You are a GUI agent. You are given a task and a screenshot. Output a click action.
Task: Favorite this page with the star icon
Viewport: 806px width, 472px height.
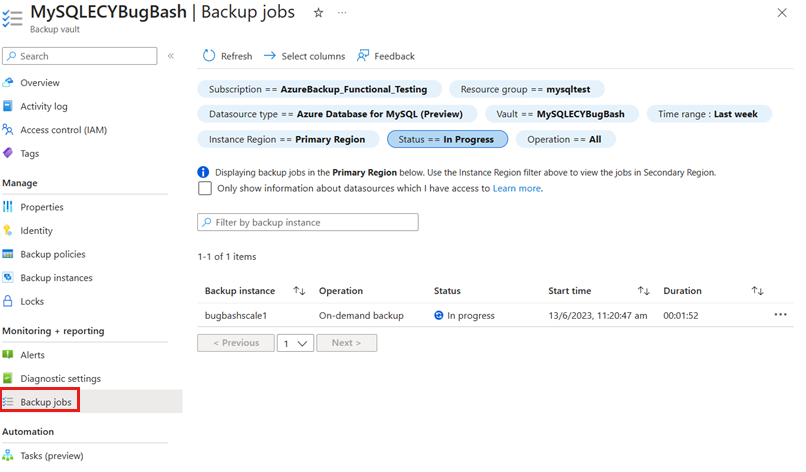click(x=318, y=13)
